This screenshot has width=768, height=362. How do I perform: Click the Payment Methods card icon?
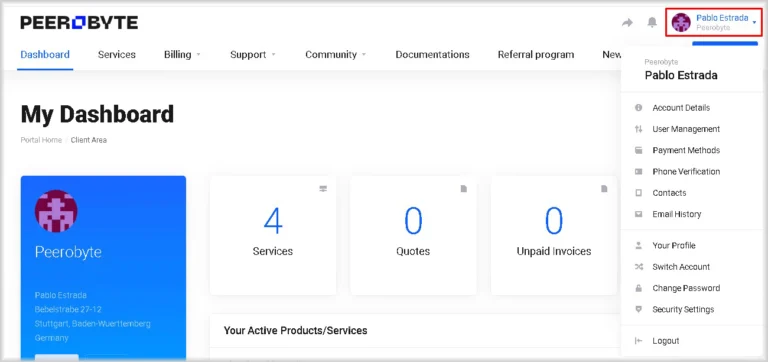[x=638, y=150]
